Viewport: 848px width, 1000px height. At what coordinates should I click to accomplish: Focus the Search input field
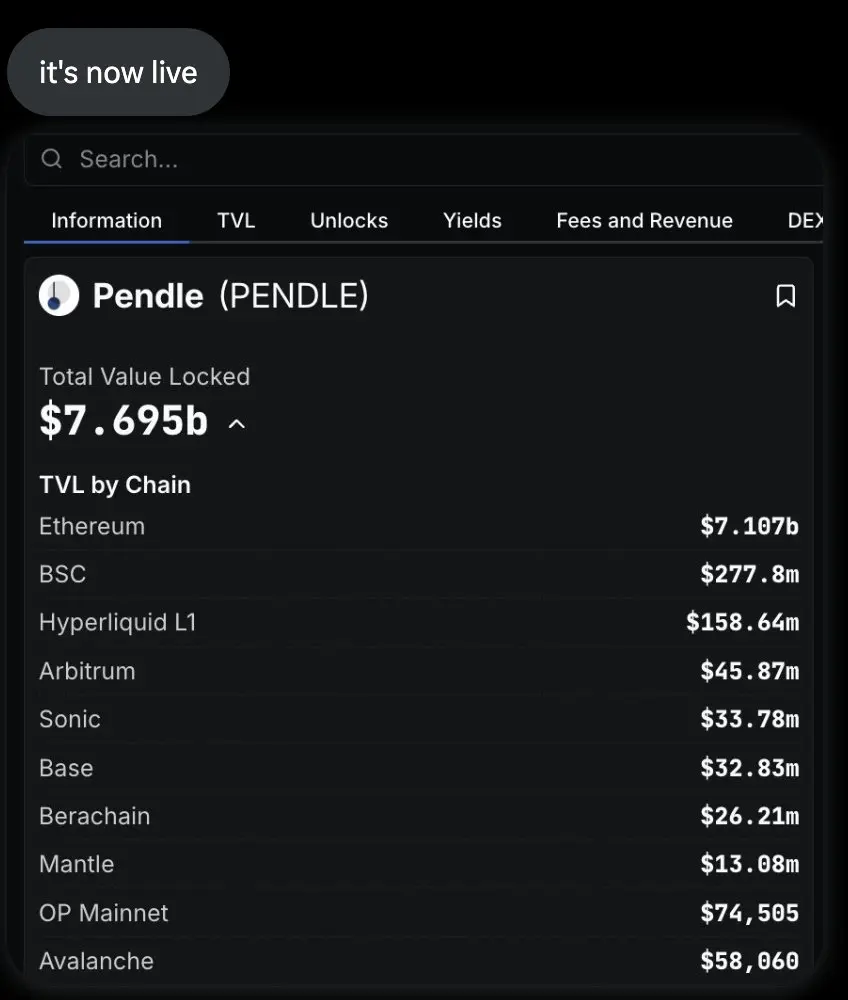click(423, 159)
